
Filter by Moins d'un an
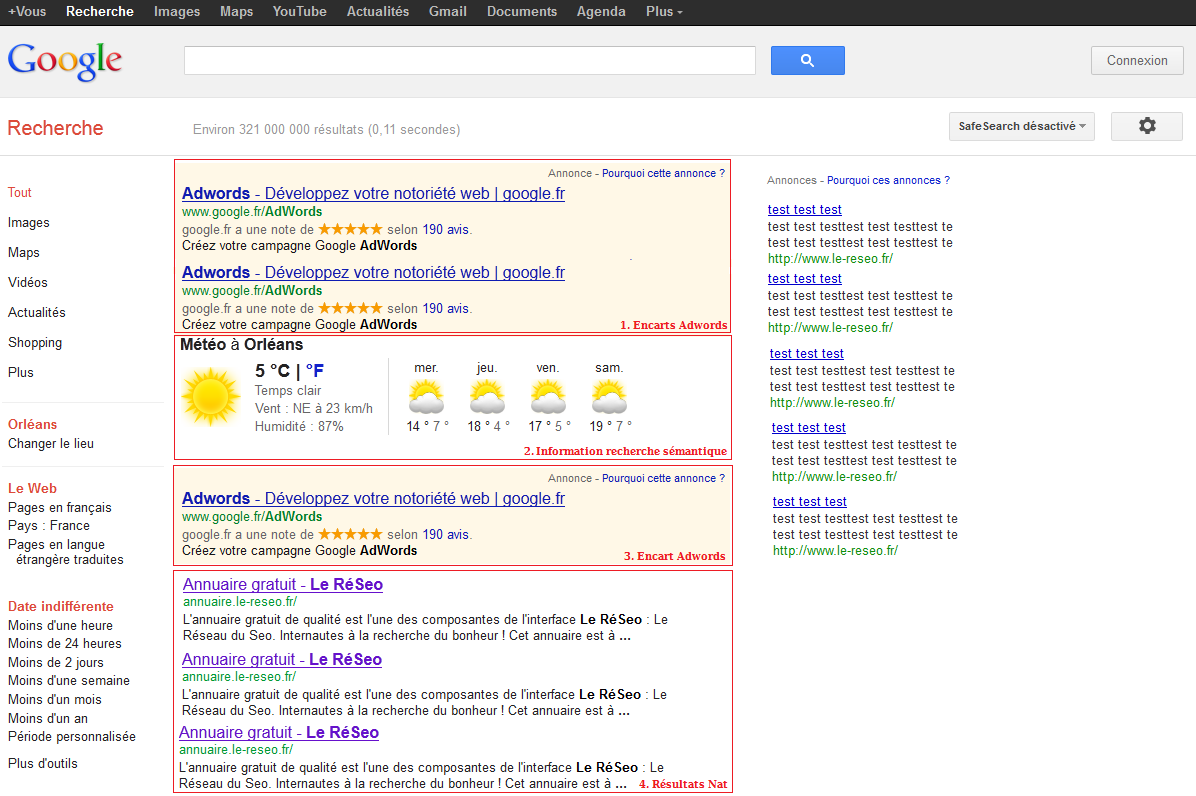48,718
